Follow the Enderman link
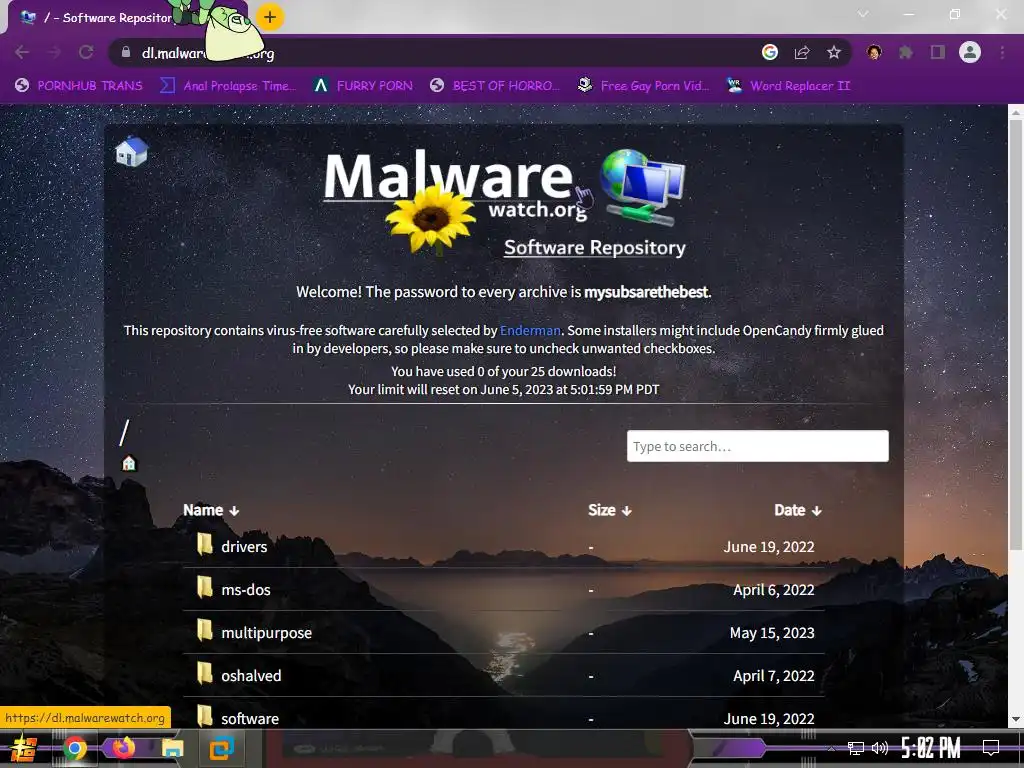1024x768 pixels. coord(530,330)
